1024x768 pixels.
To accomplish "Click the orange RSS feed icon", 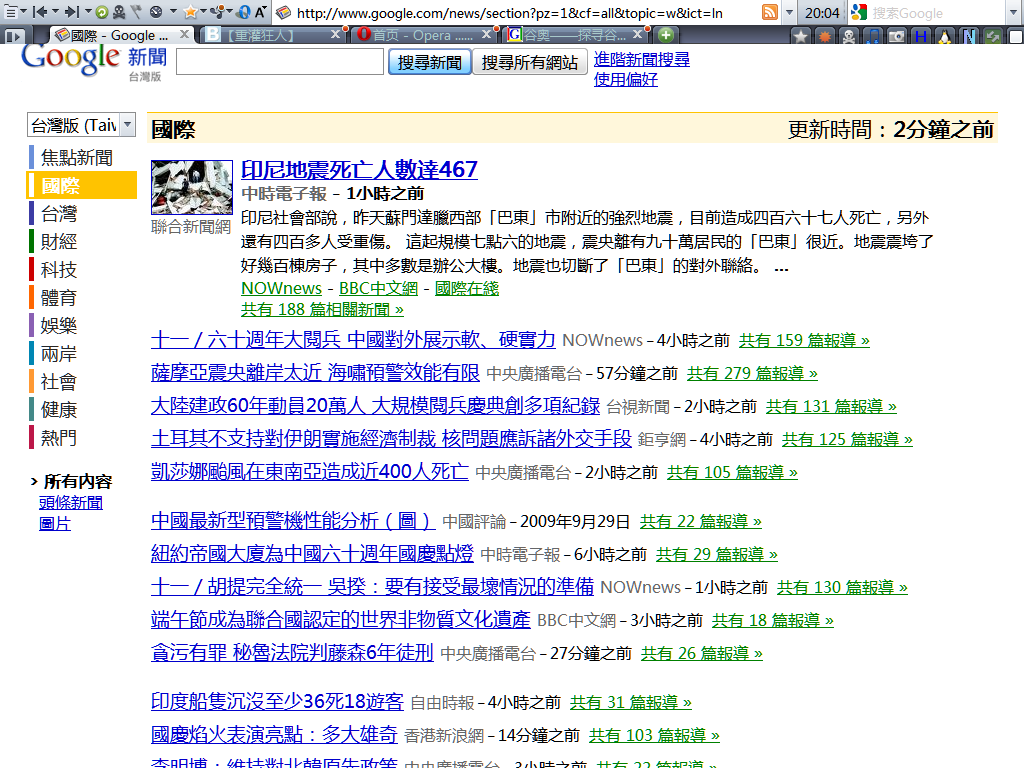I will (770, 12).
